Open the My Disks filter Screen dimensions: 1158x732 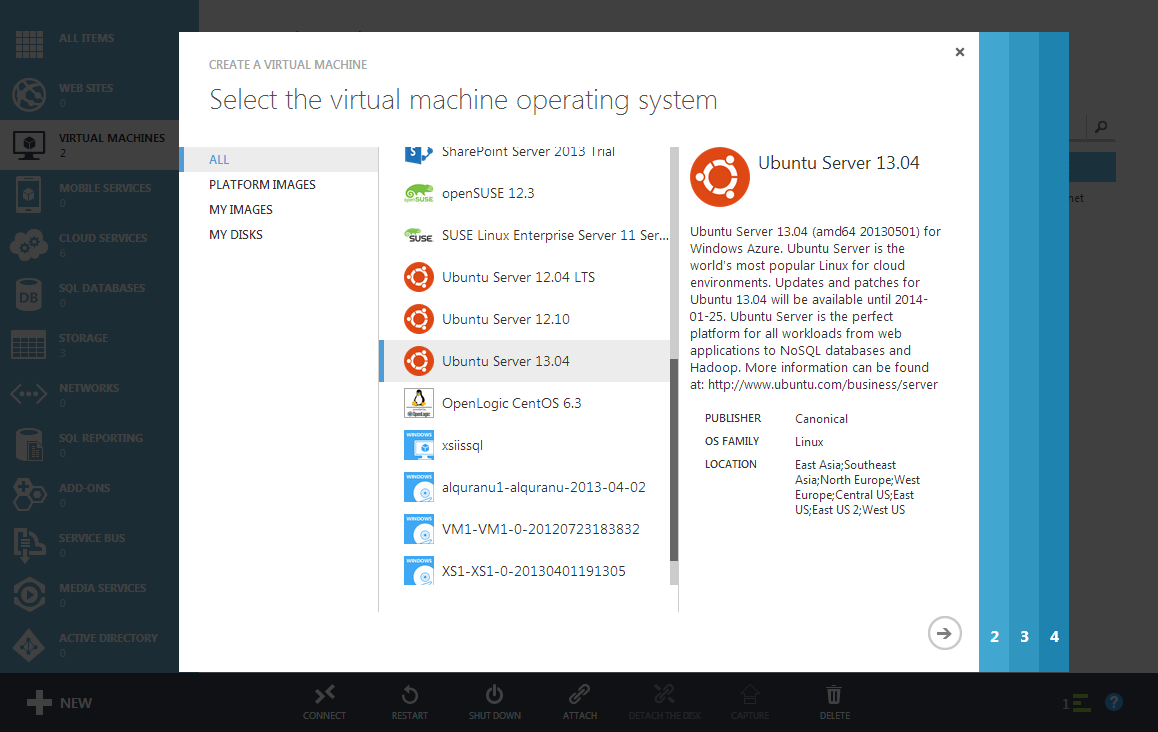[236, 235]
